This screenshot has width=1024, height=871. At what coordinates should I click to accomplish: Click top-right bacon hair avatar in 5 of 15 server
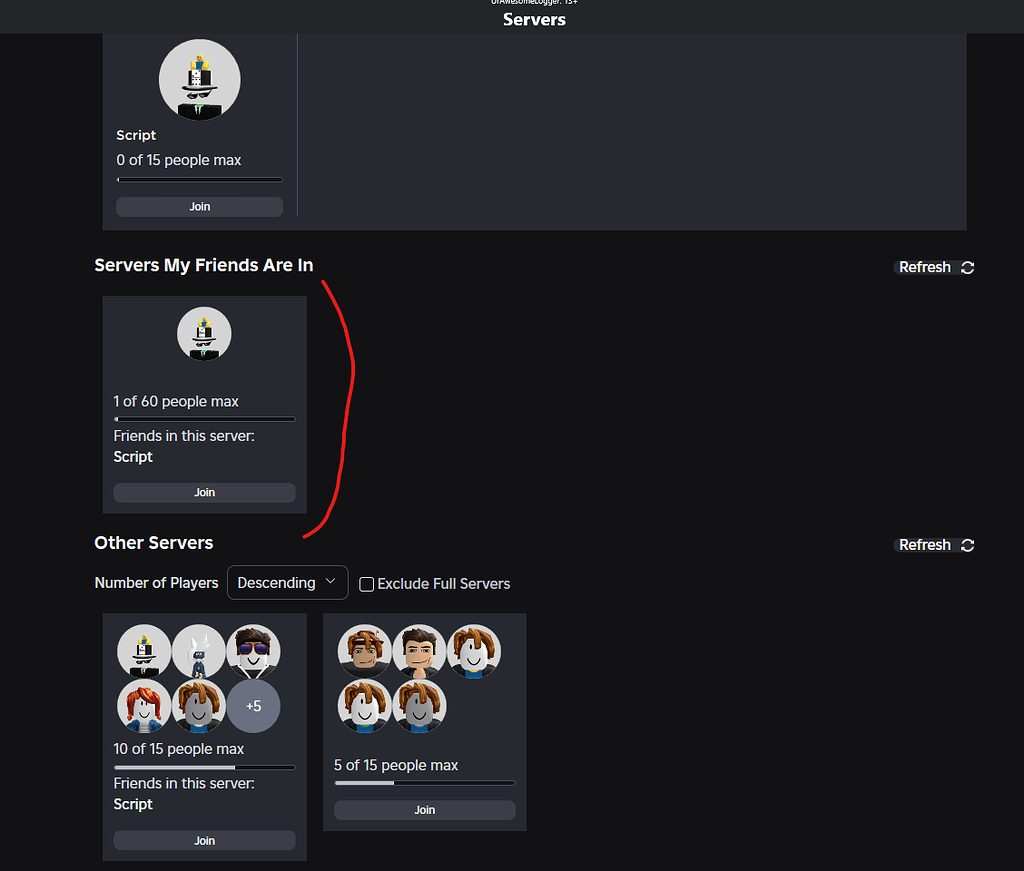pos(474,651)
